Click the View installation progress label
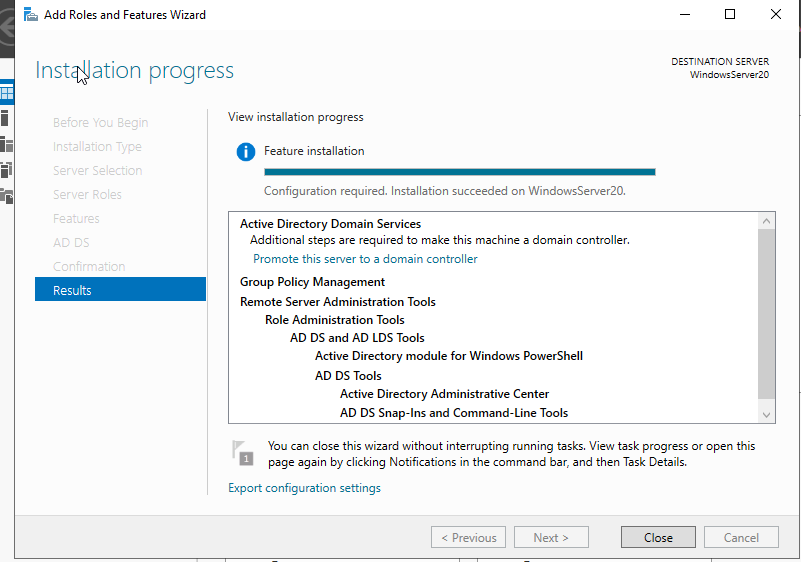Viewport: 801px width, 562px height. point(296,117)
